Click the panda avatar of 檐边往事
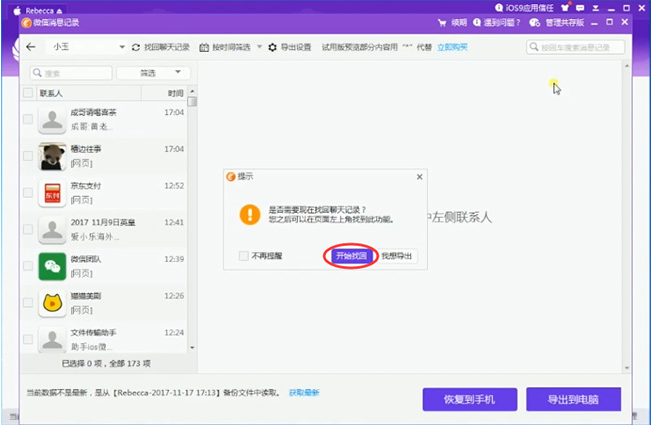 (x=52, y=156)
